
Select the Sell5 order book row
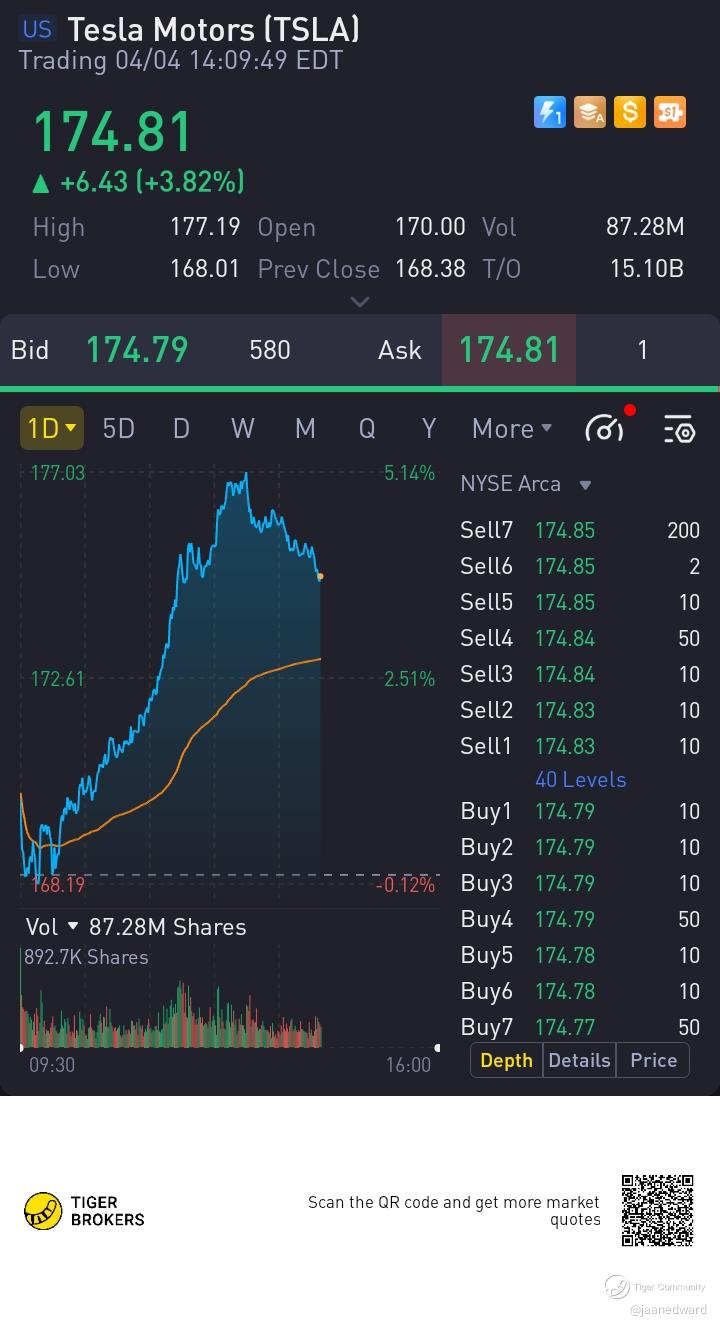pyautogui.click(x=580, y=602)
